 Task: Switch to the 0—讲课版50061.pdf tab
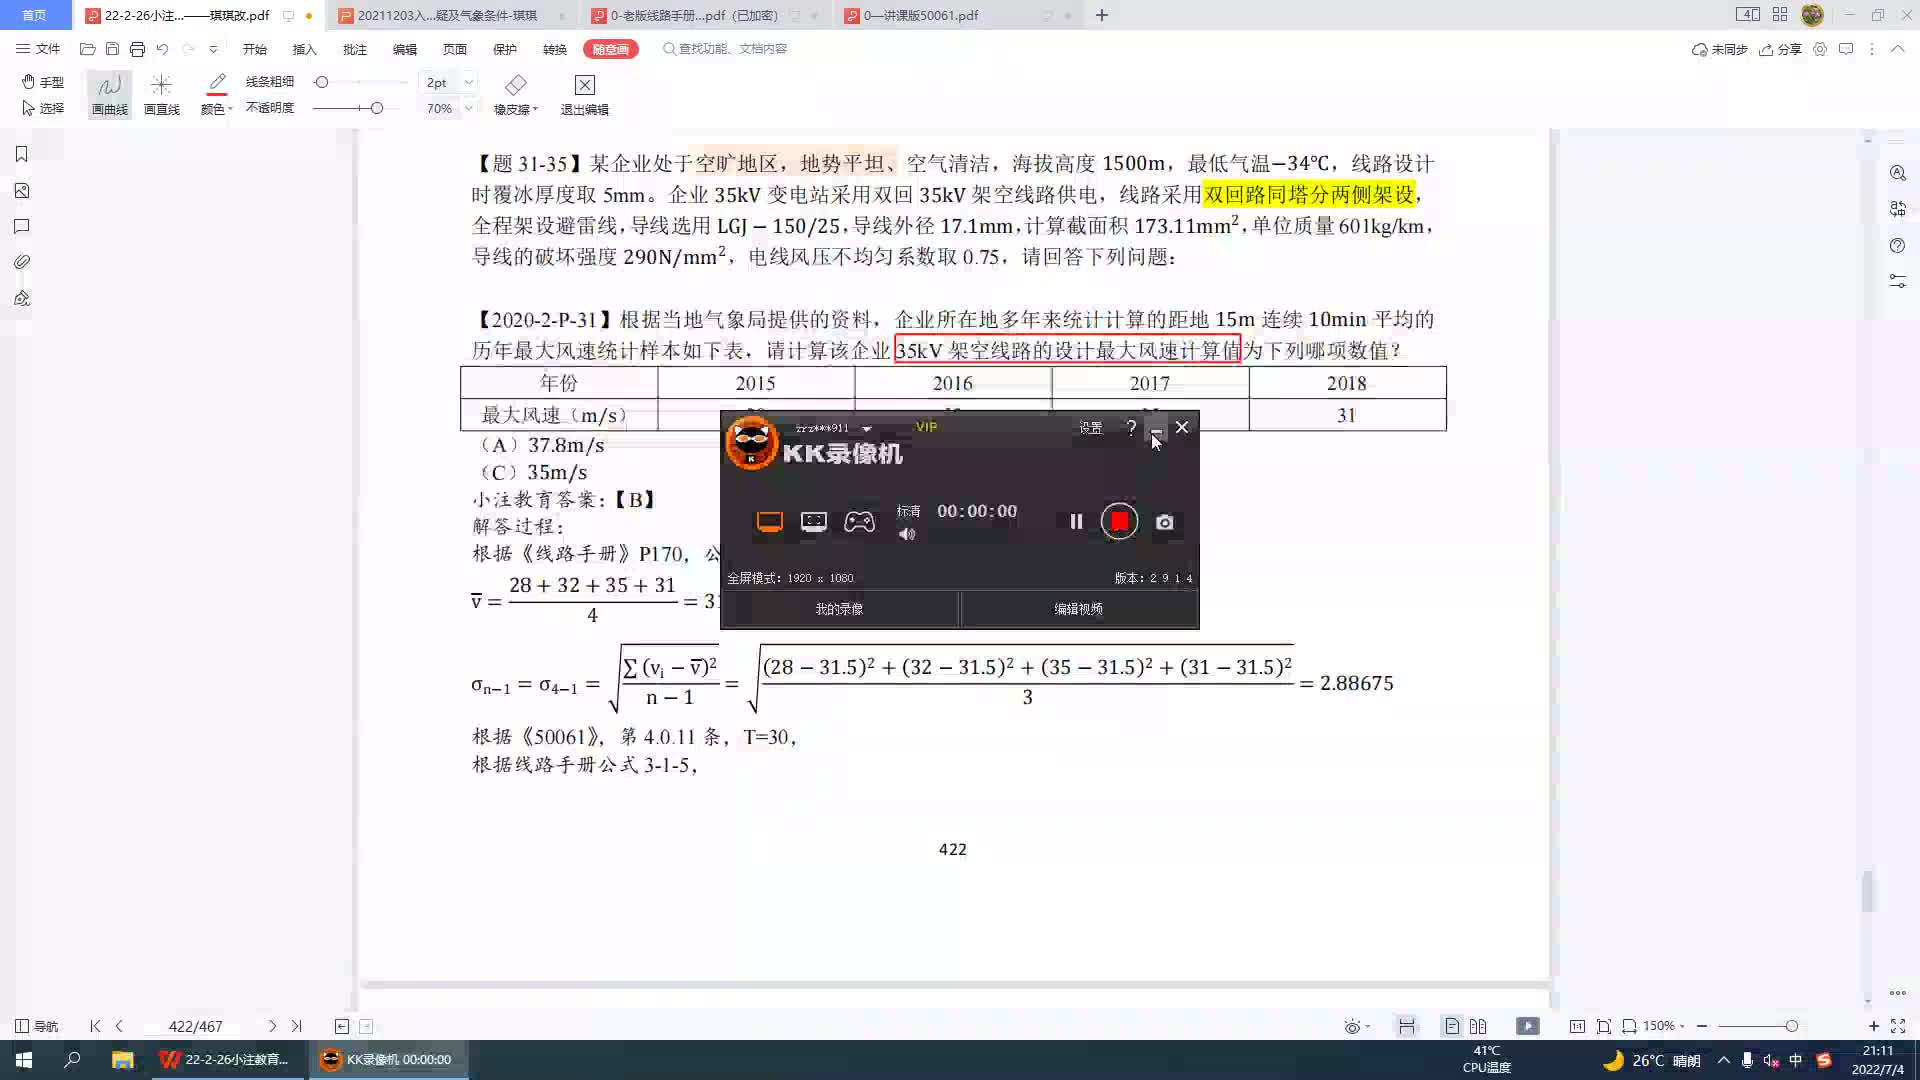click(920, 15)
